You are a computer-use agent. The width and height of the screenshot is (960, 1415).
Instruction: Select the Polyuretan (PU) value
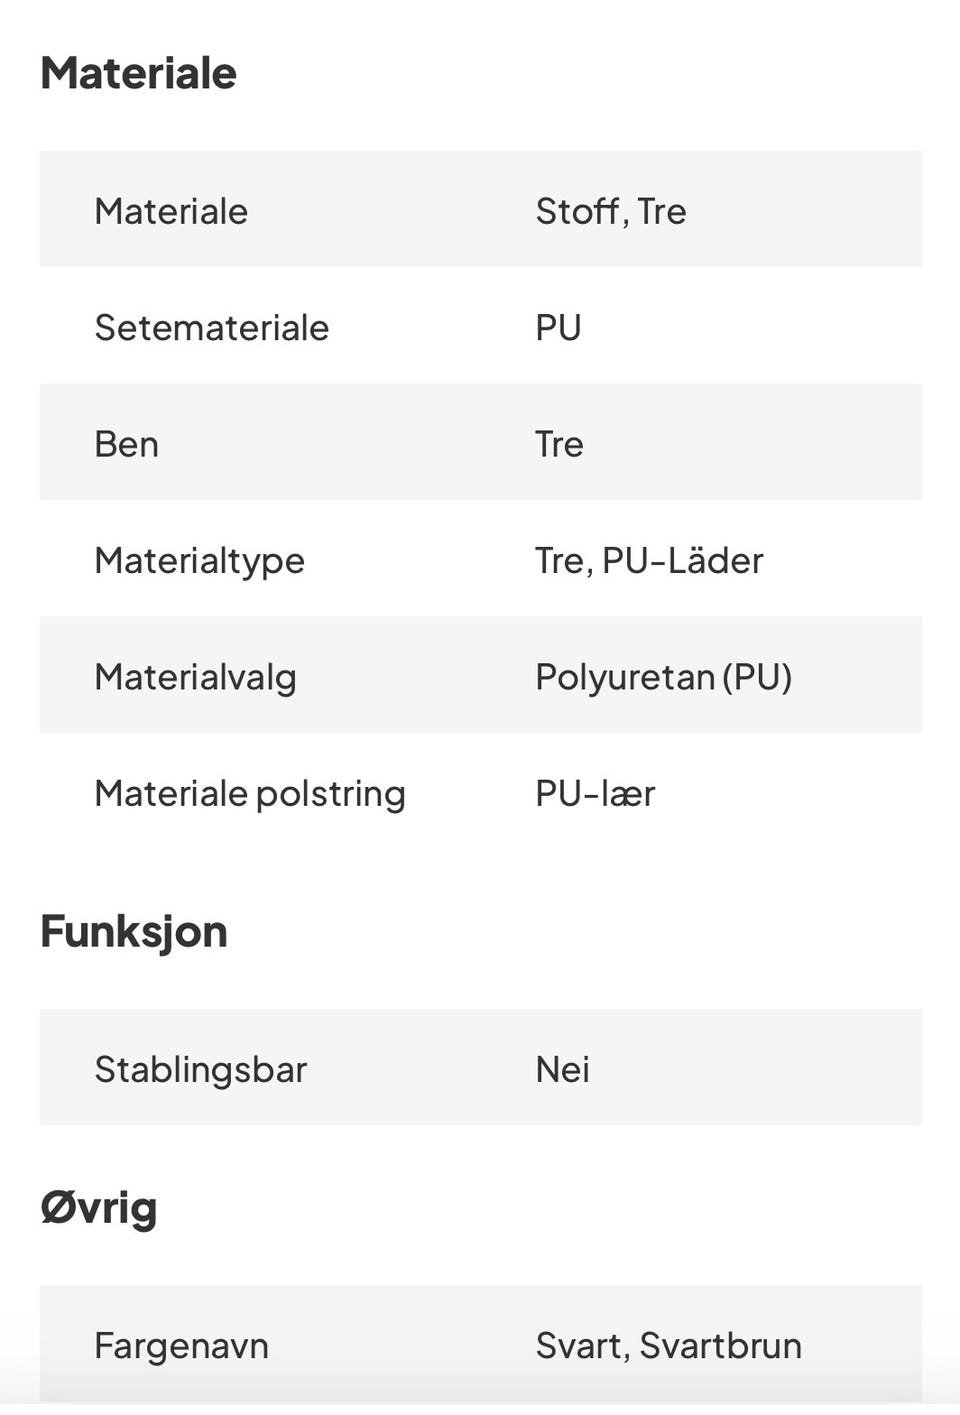664,678
